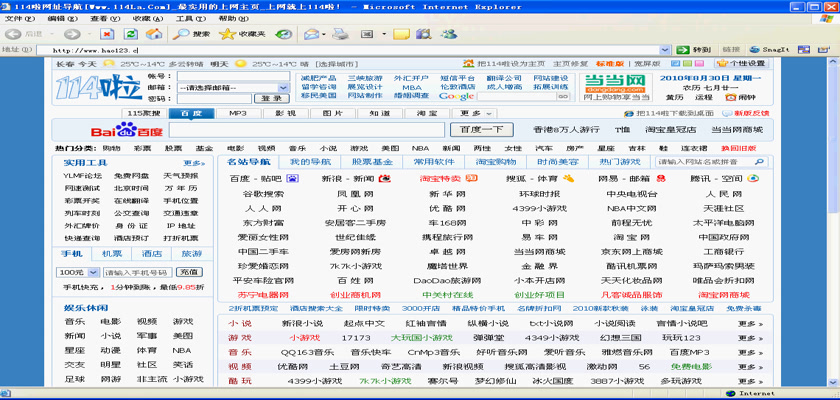Click the SnagIt toolbar icon
This screenshot has width=840, height=400.
point(769,50)
